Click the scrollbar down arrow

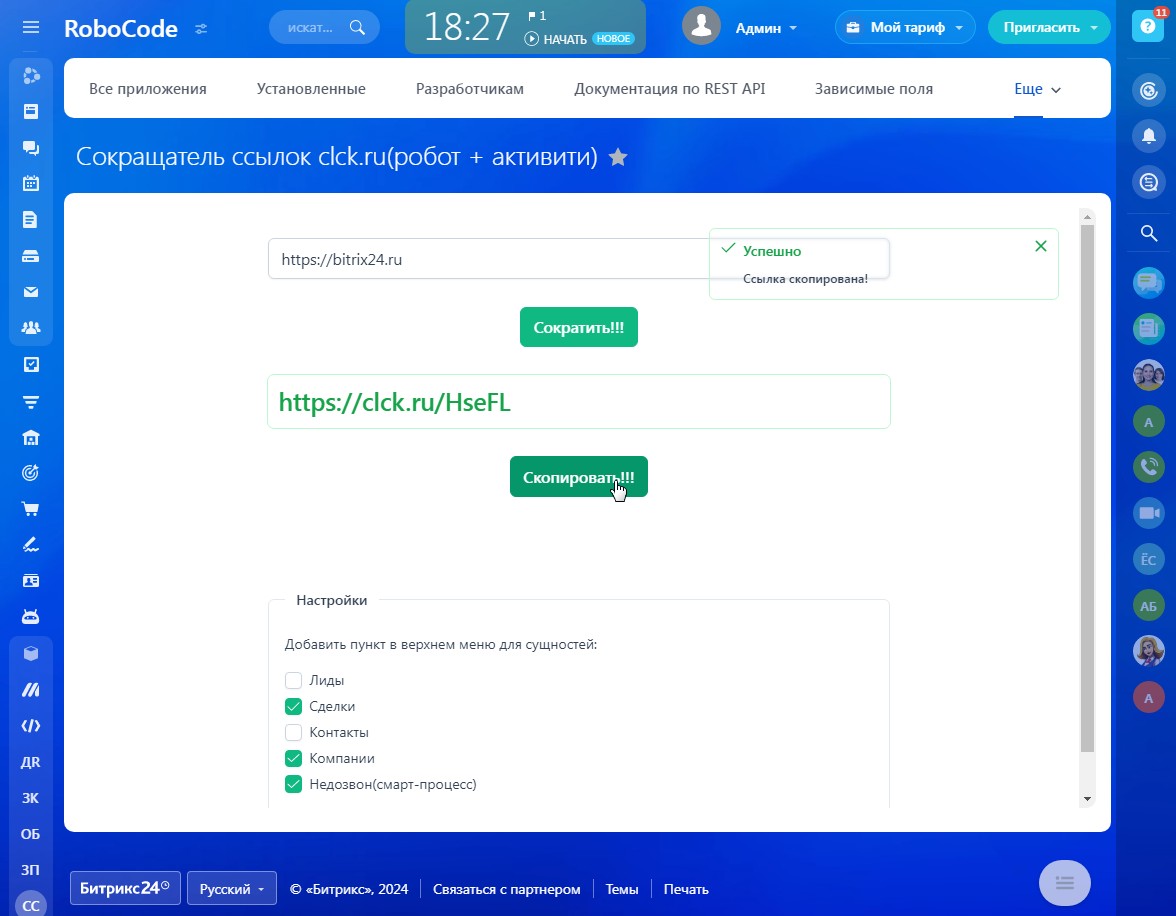(x=1088, y=800)
